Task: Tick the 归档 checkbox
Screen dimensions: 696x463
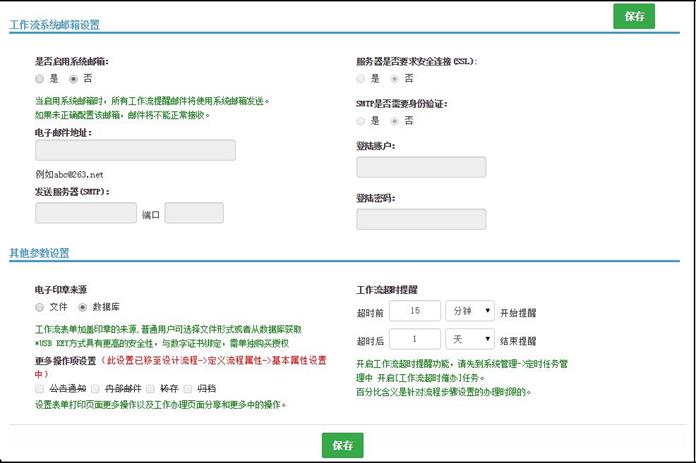Action: click(188, 389)
